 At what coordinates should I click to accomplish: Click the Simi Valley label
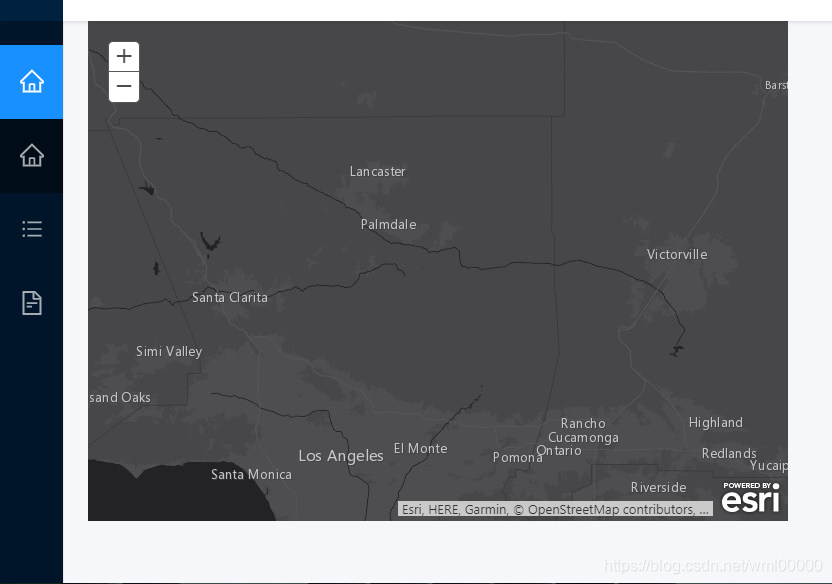click(169, 352)
